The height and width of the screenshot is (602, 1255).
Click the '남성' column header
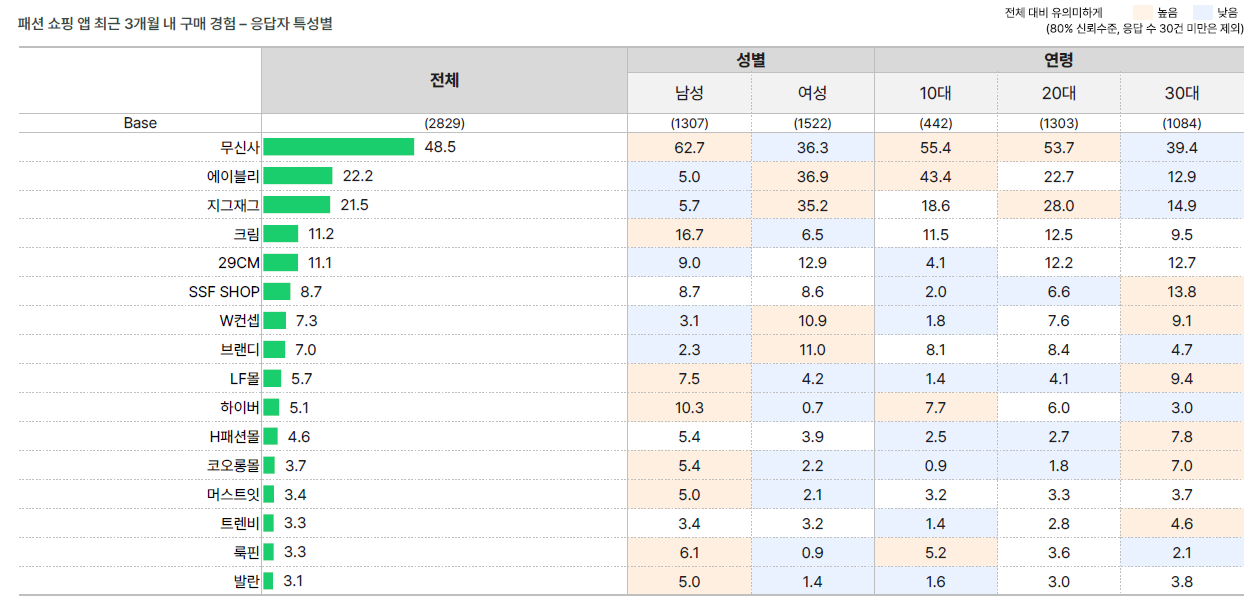pos(689,93)
